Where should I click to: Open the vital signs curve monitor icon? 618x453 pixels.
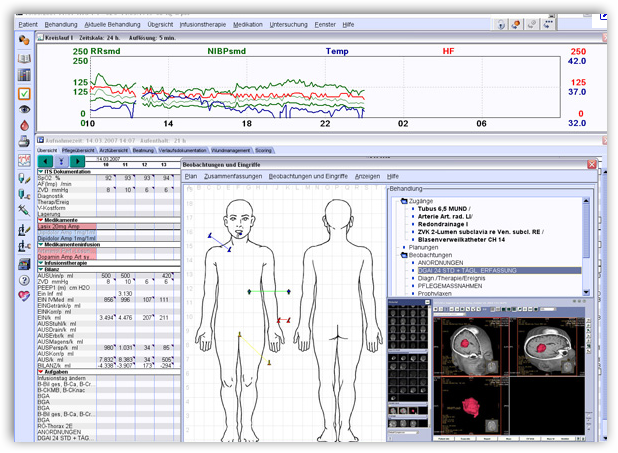pyautogui.click(x=24, y=160)
